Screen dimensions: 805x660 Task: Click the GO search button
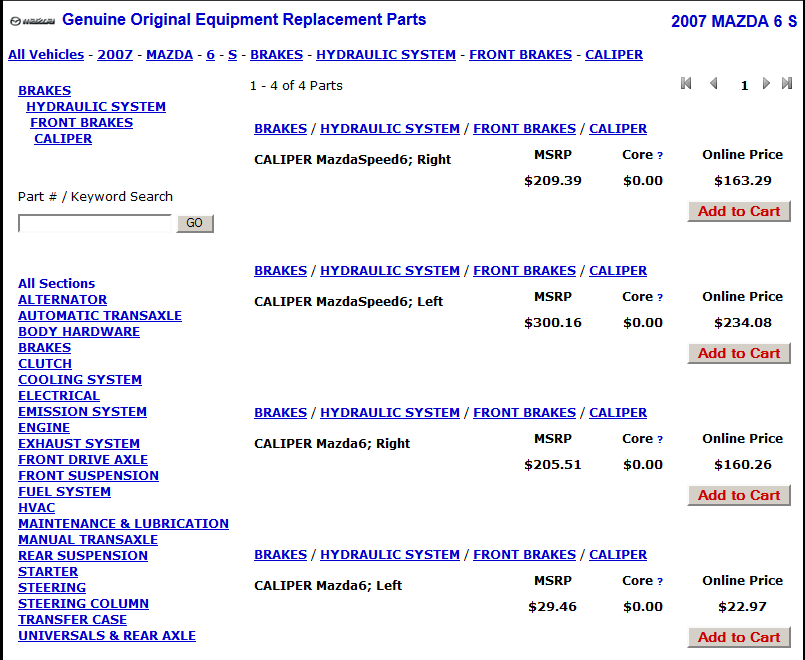click(195, 223)
